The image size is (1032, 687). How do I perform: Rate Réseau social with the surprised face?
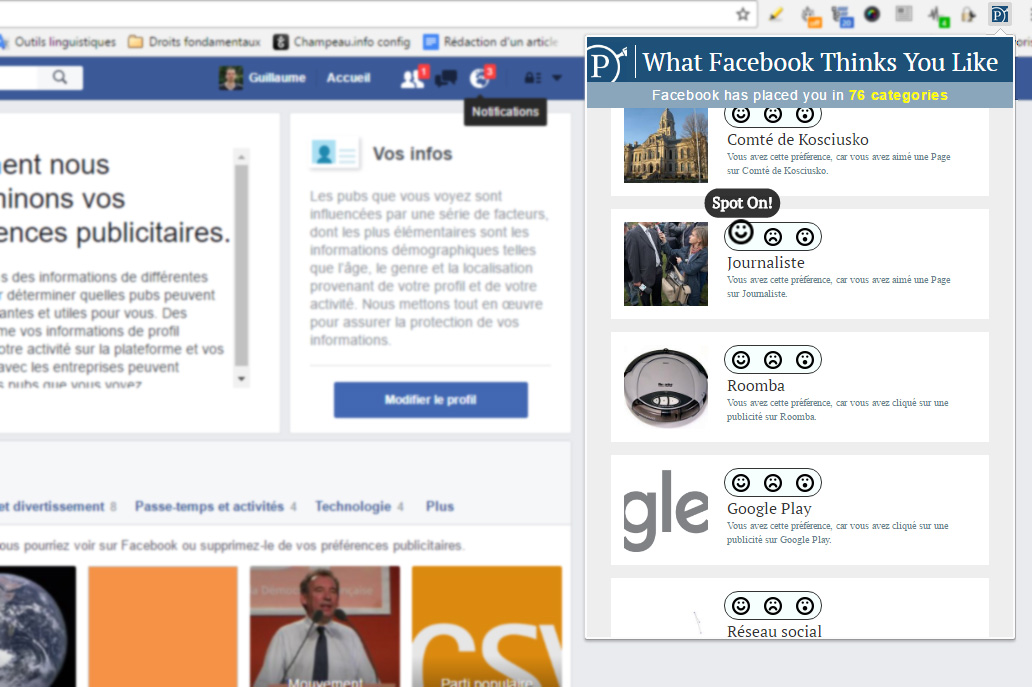pyautogui.click(x=804, y=606)
